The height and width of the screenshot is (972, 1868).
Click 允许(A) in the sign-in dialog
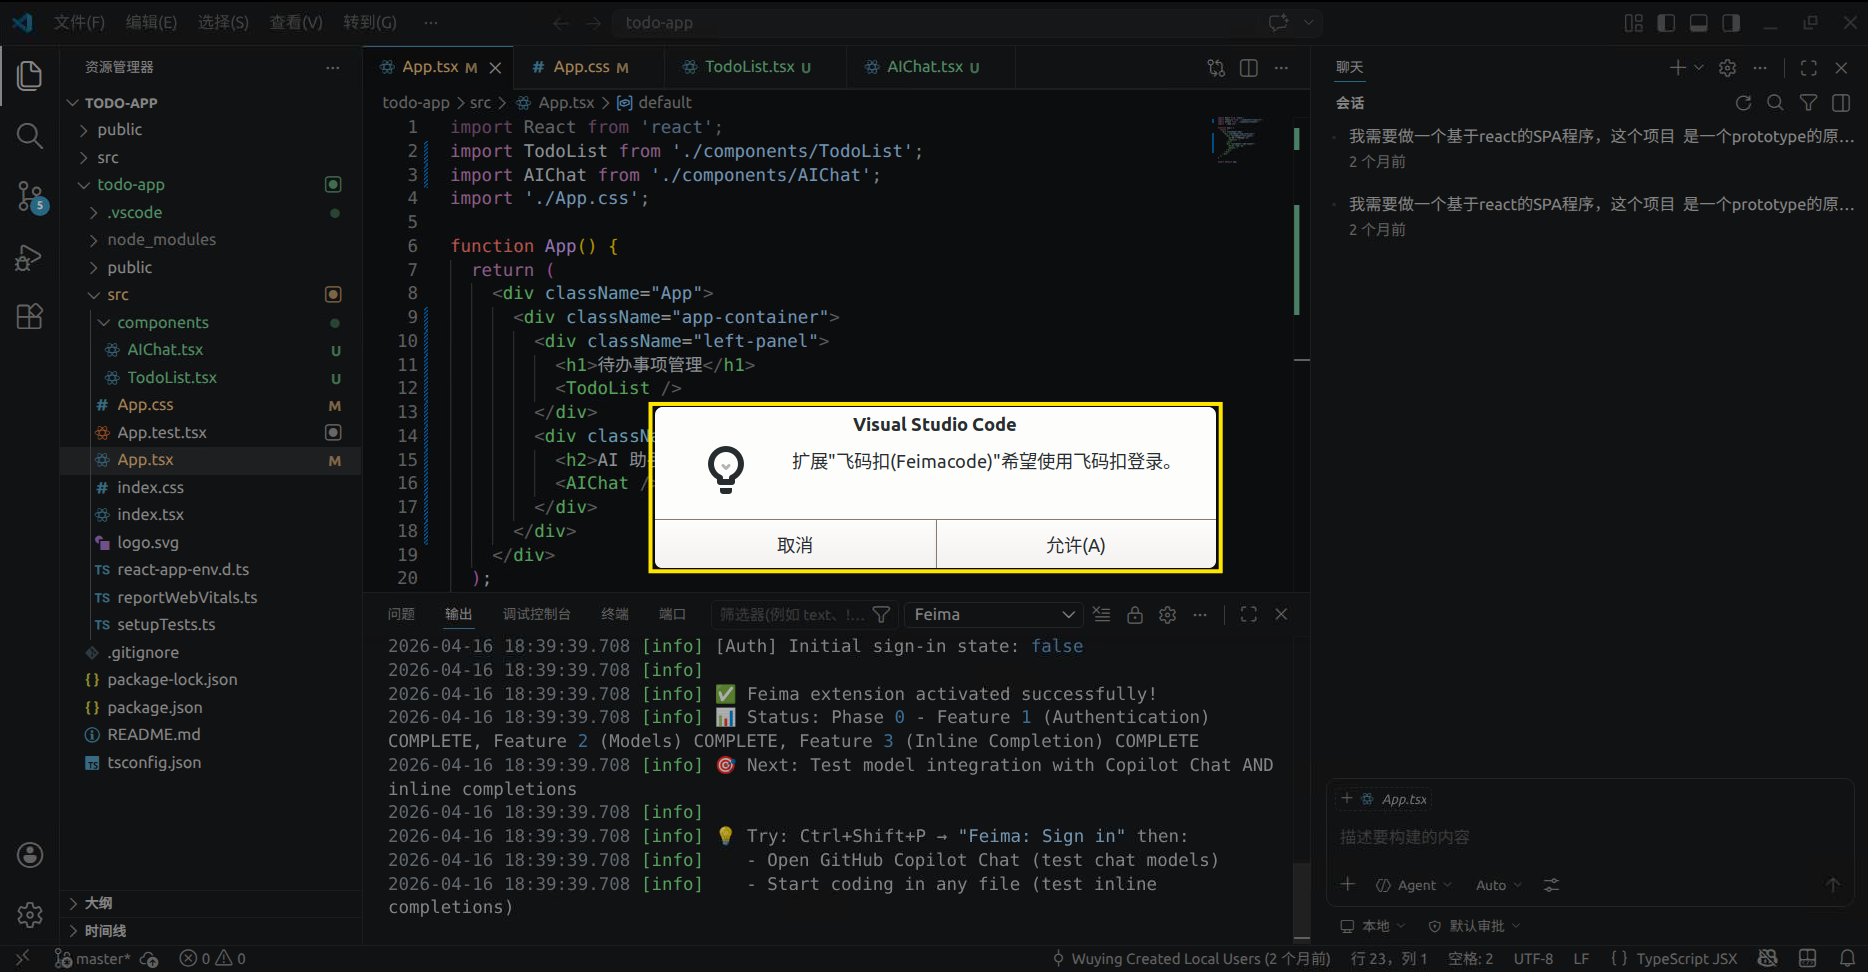[1076, 545]
